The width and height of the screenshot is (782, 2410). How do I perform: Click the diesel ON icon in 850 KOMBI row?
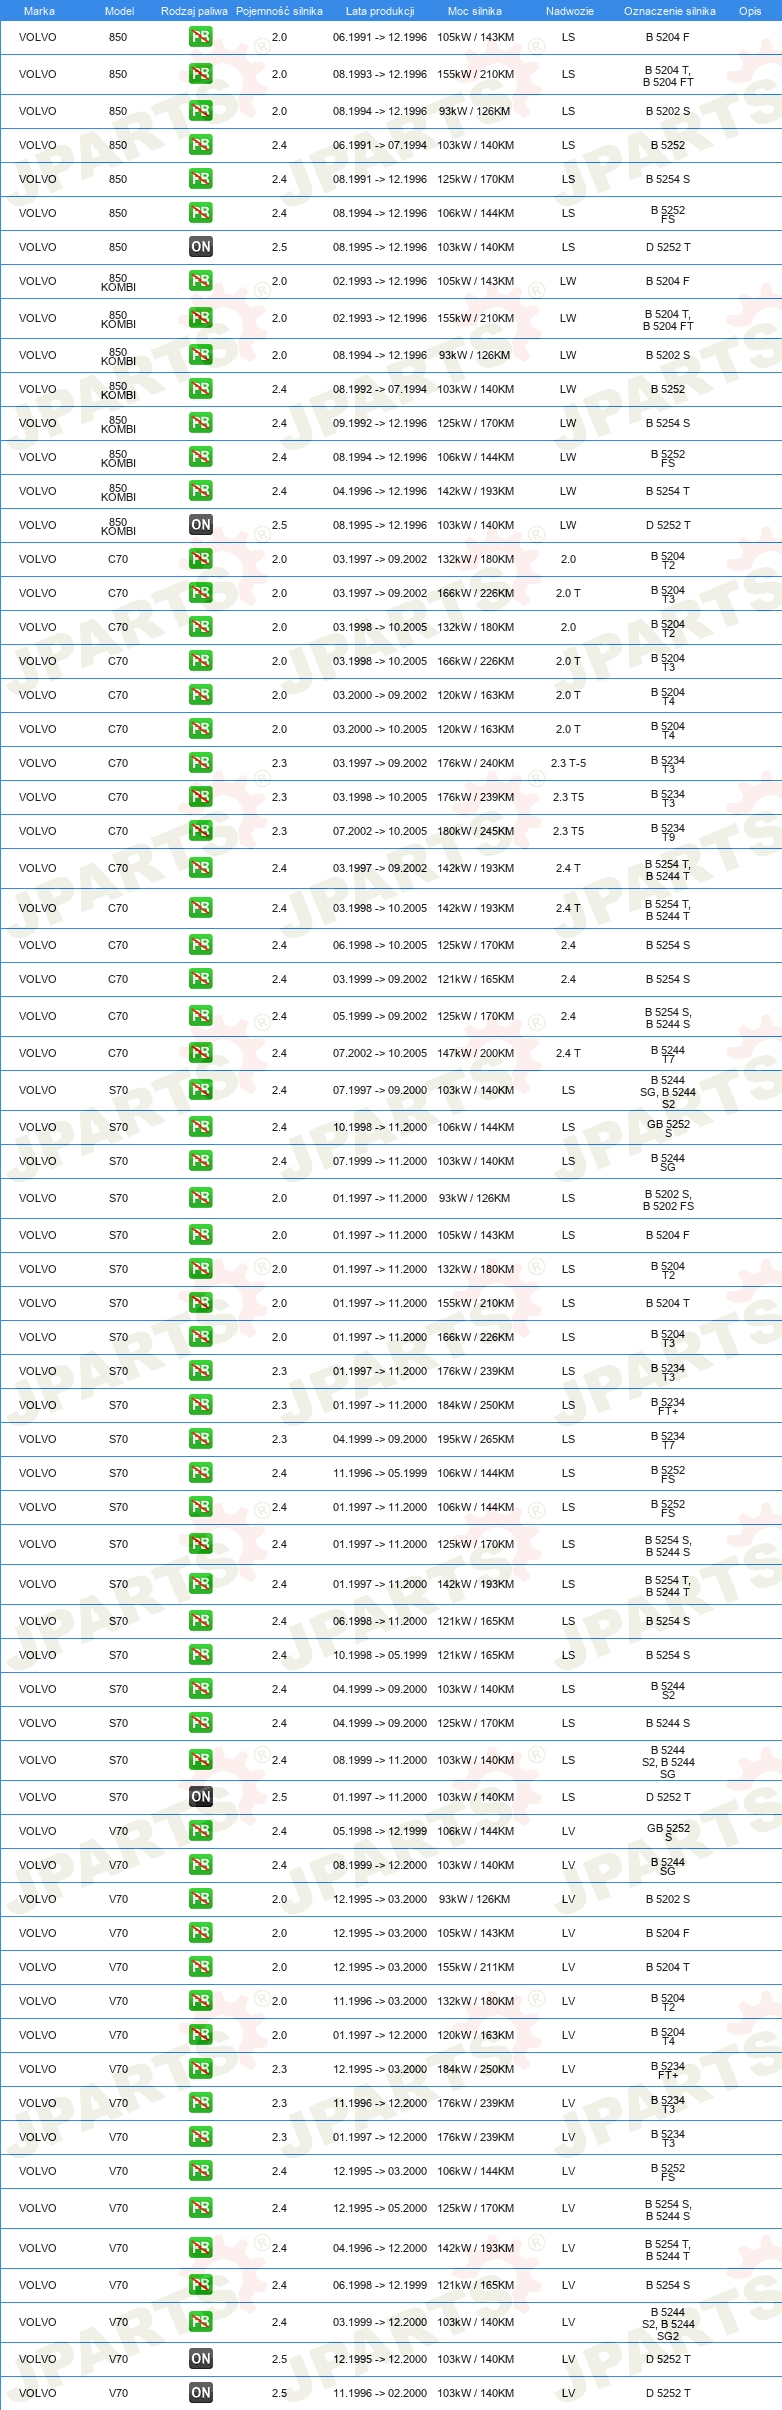pos(201,525)
